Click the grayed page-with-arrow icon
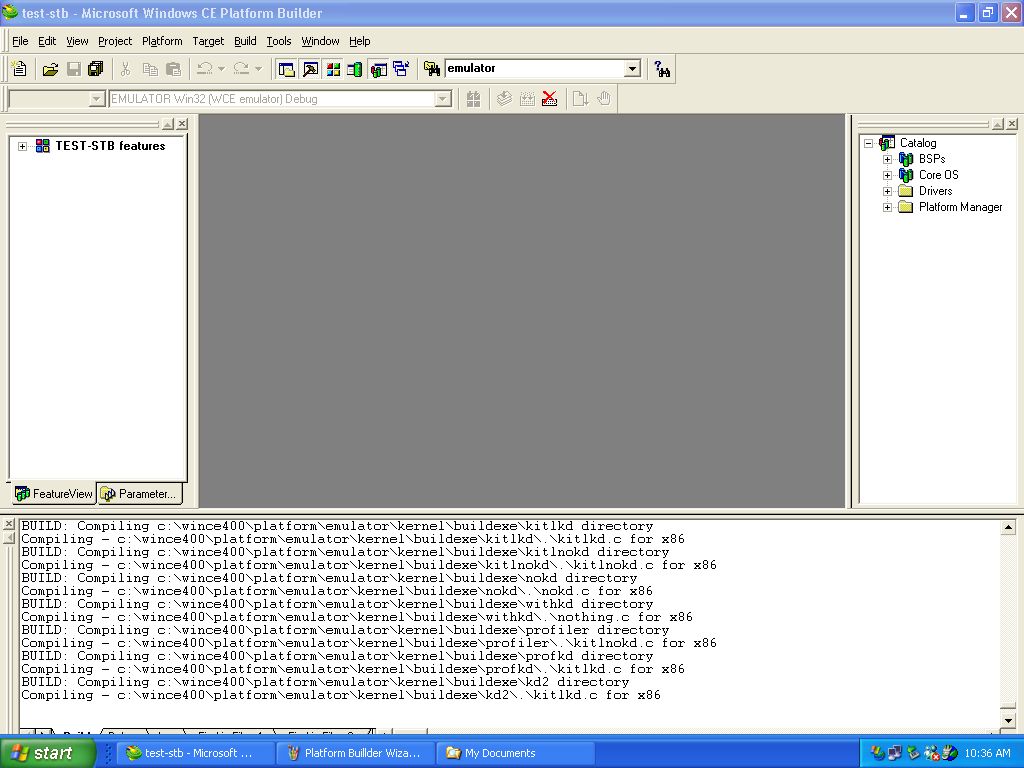The image size is (1024, 768). coord(580,99)
